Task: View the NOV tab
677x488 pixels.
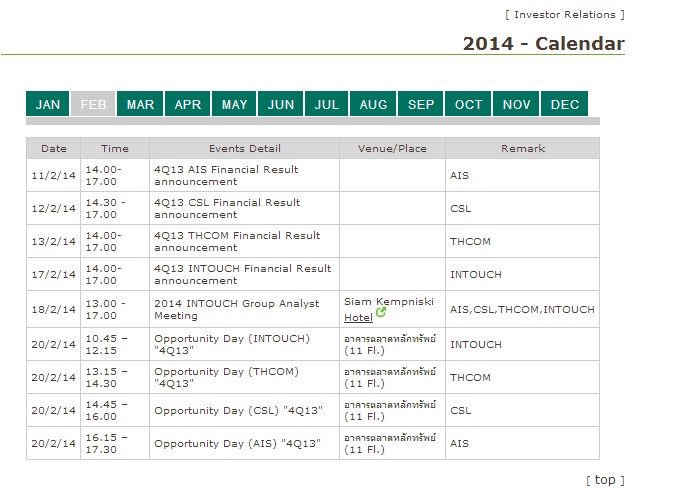Action: (516, 104)
